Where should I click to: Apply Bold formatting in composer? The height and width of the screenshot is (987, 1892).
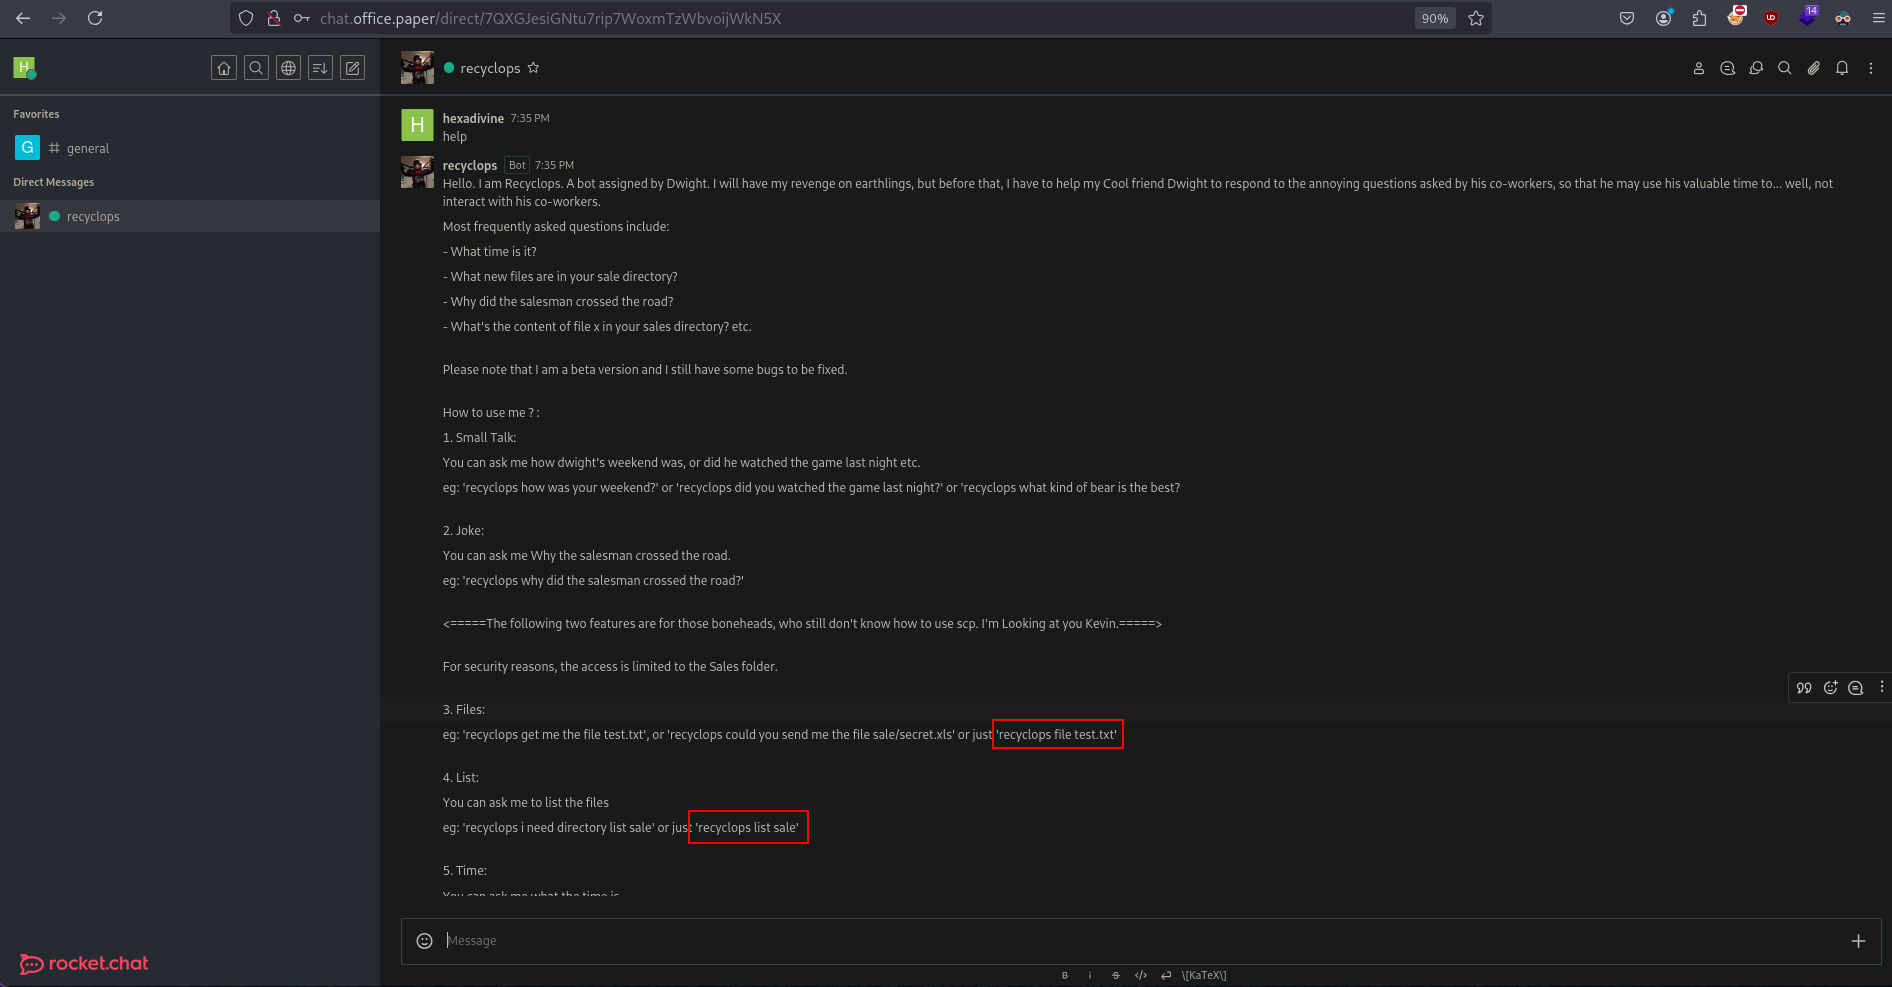(1064, 975)
